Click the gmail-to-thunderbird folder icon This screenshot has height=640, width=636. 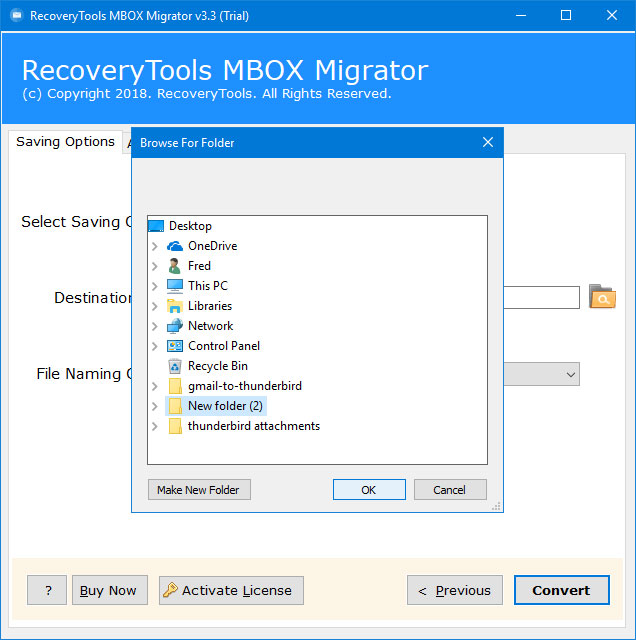click(x=175, y=386)
